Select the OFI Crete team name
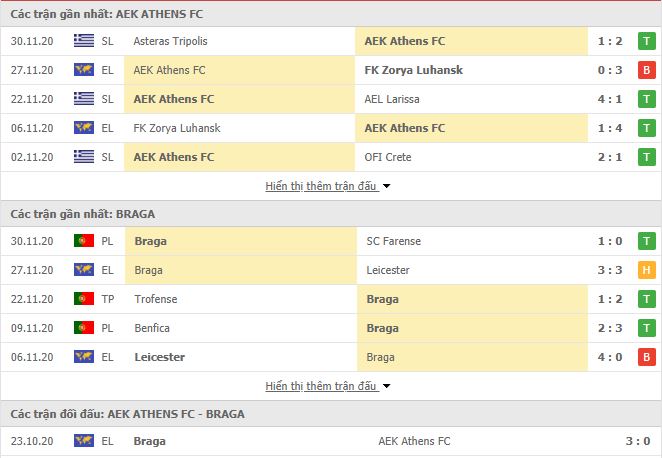The width and height of the screenshot is (662, 458). point(388,157)
